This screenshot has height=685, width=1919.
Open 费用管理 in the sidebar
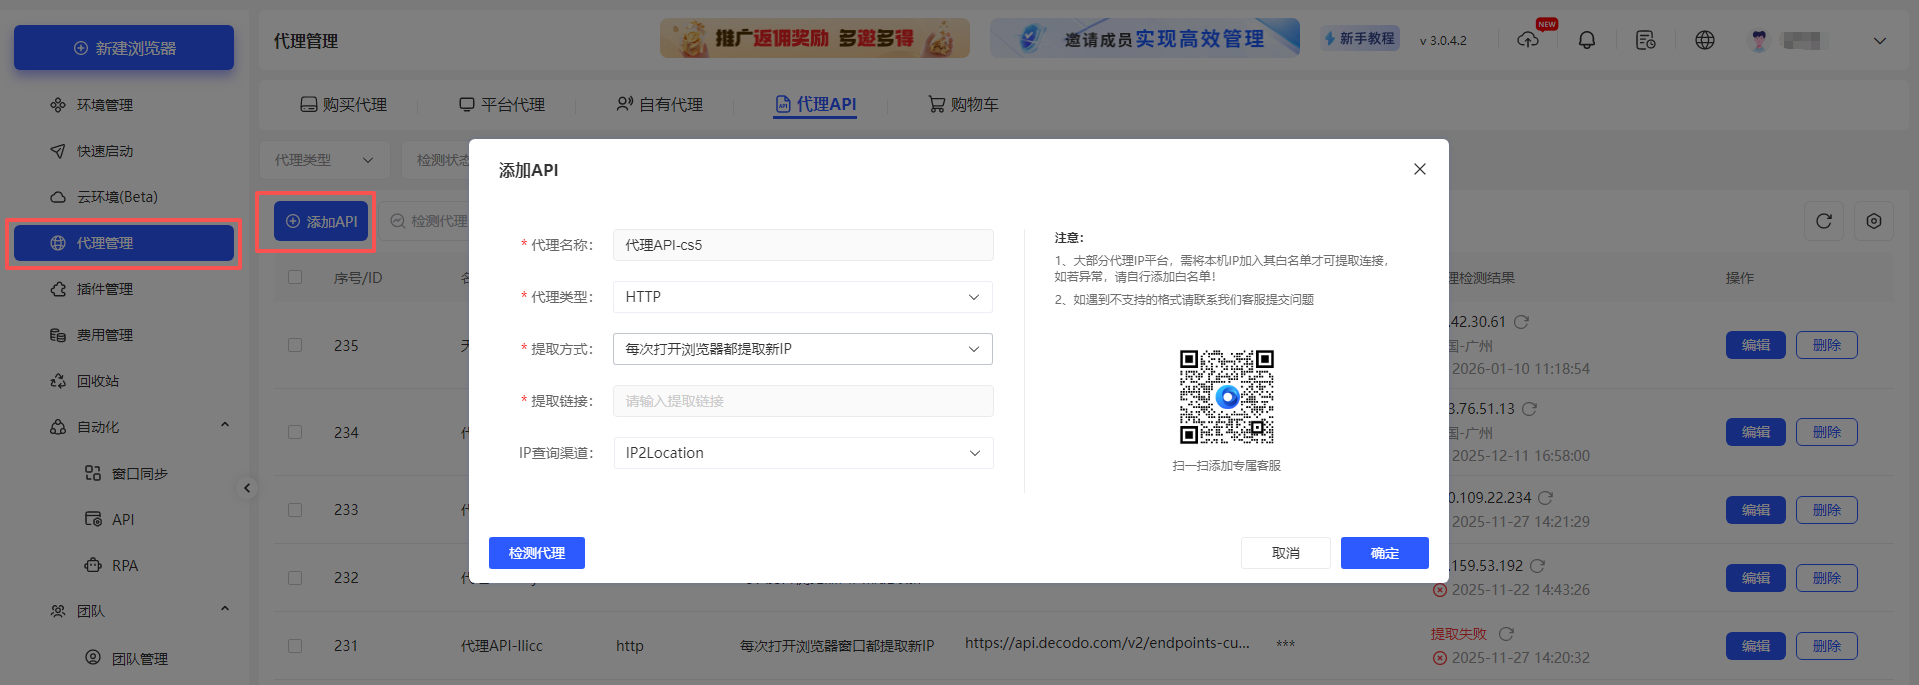coord(105,335)
